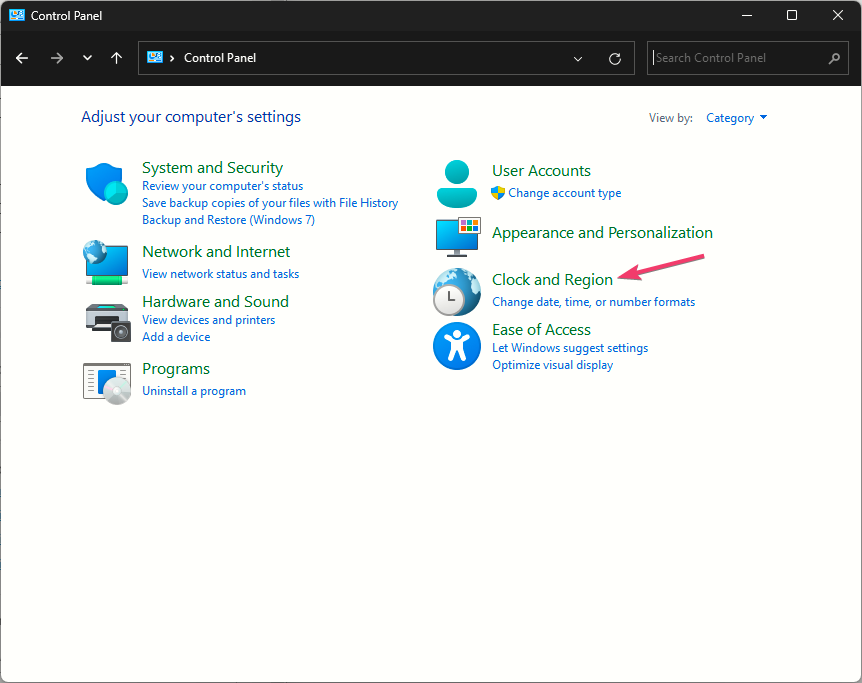Click in the Search Control Panel field
The width and height of the screenshot is (862, 683).
point(738,58)
